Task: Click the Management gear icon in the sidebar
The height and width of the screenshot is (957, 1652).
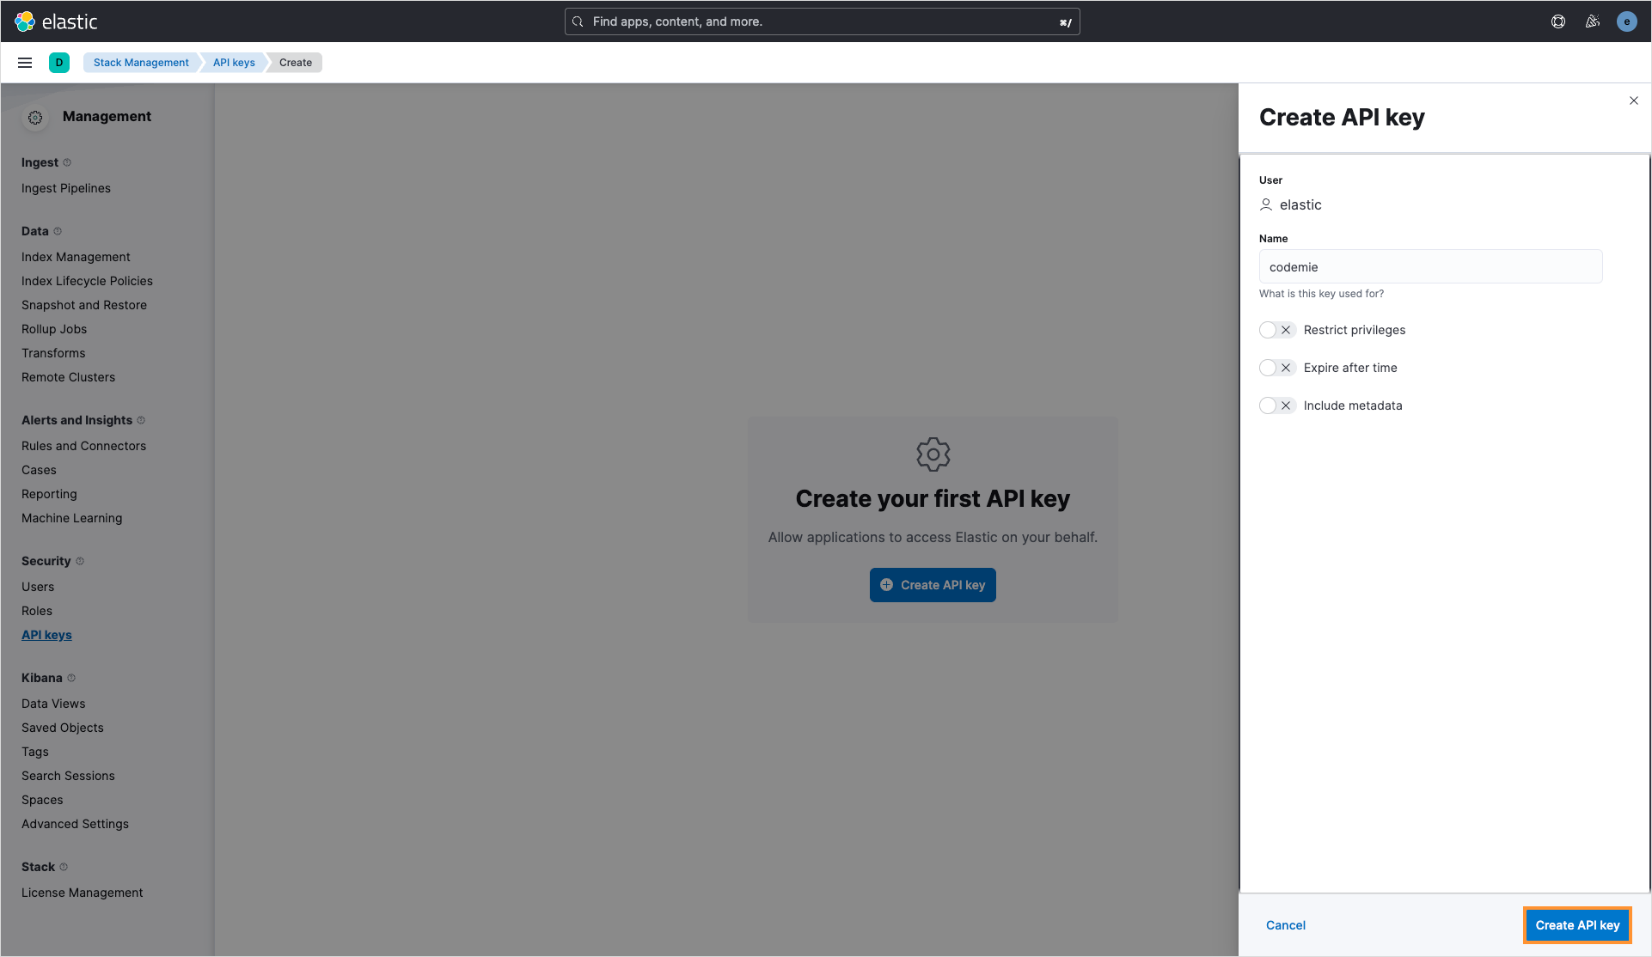Action: pyautogui.click(x=34, y=117)
